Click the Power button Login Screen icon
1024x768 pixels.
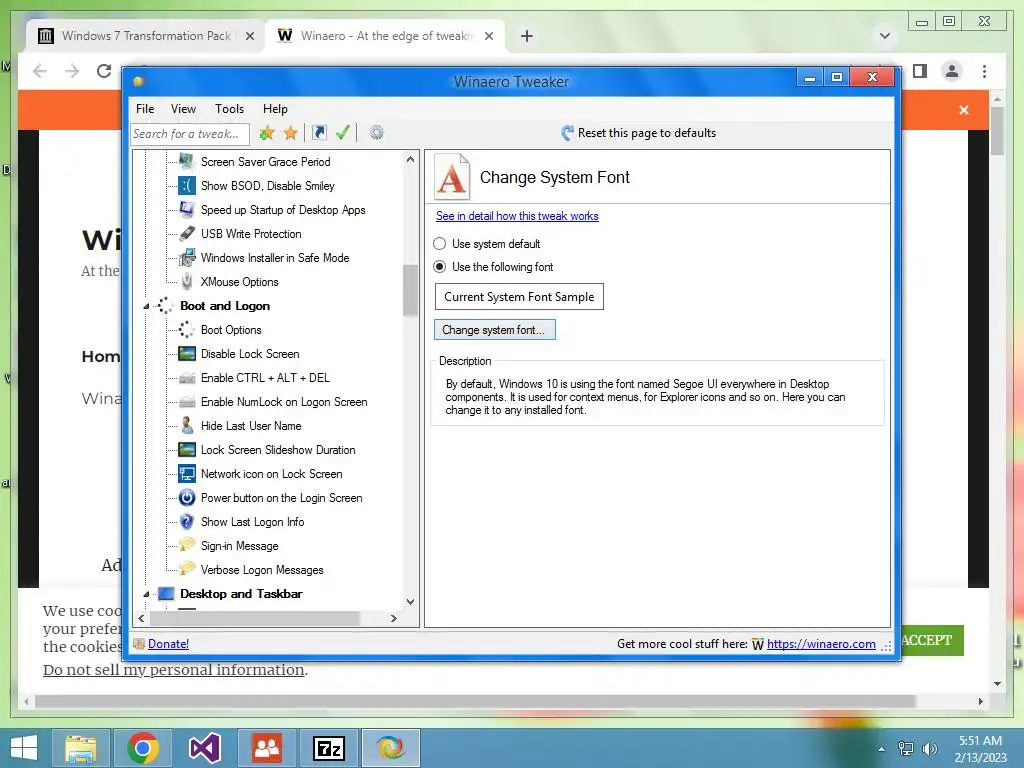tap(187, 498)
